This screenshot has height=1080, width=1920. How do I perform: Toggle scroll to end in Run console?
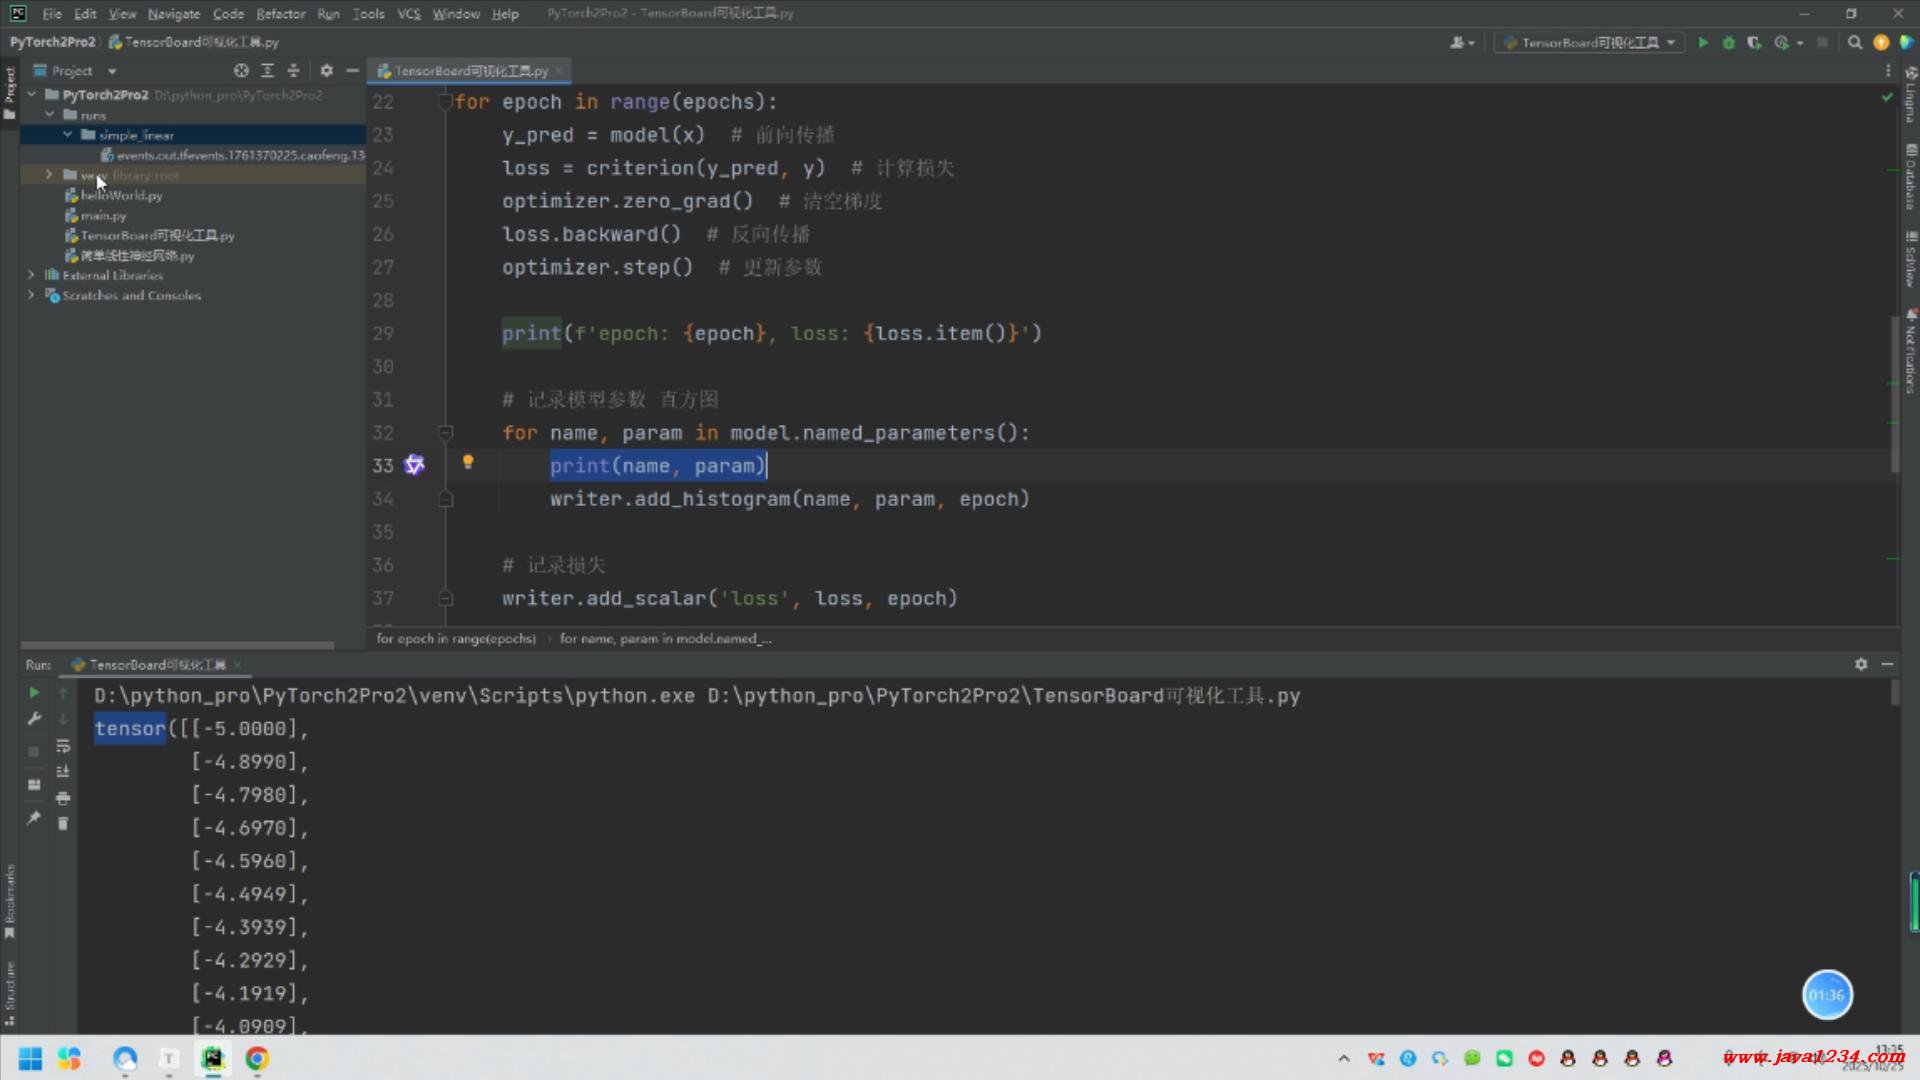(x=63, y=772)
